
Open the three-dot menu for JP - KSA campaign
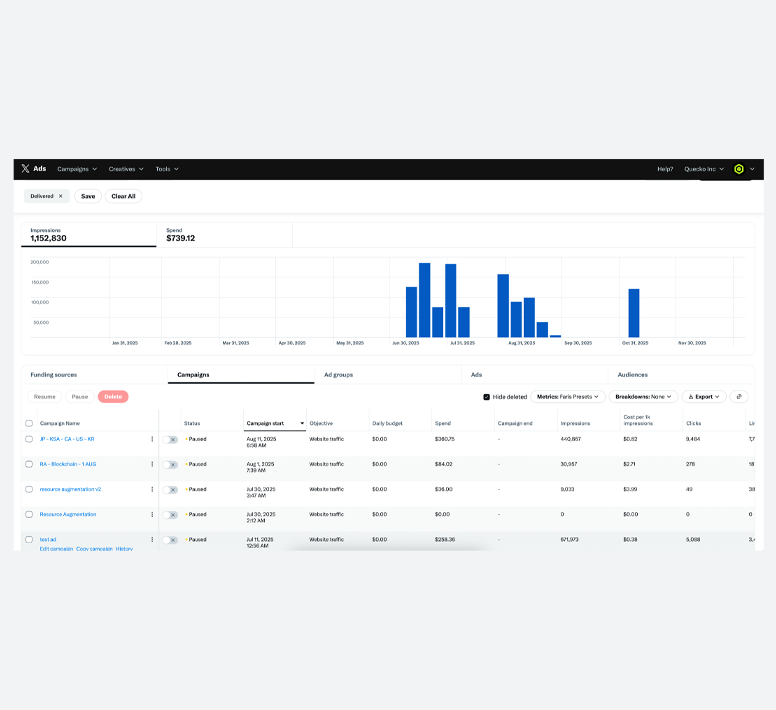point(152,439)
